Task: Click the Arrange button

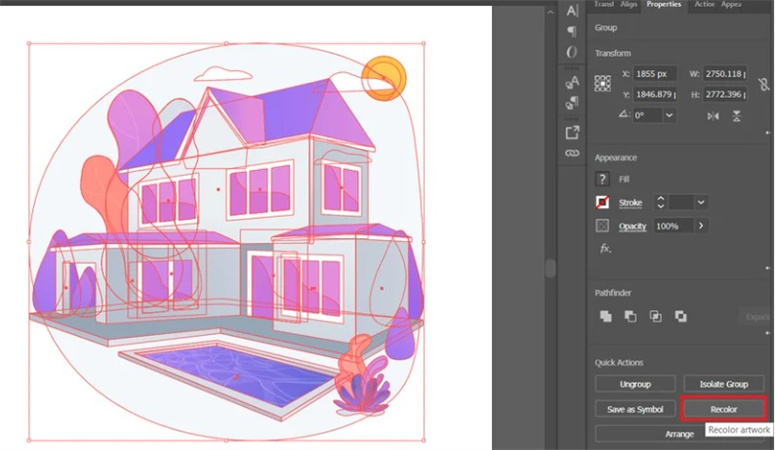Action: point(680,434)
